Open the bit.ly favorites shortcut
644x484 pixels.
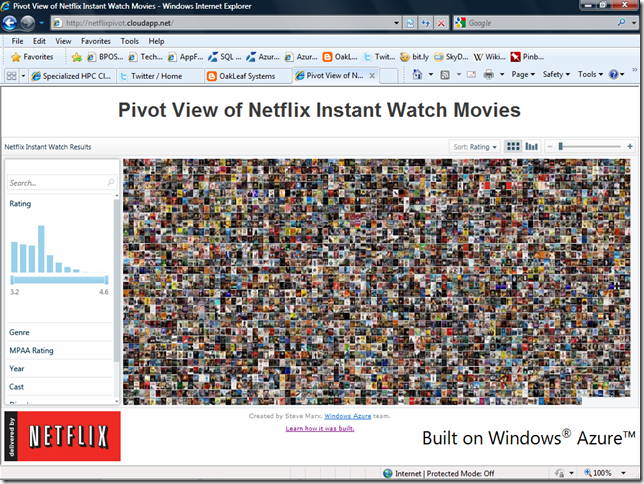pos(414,57)
